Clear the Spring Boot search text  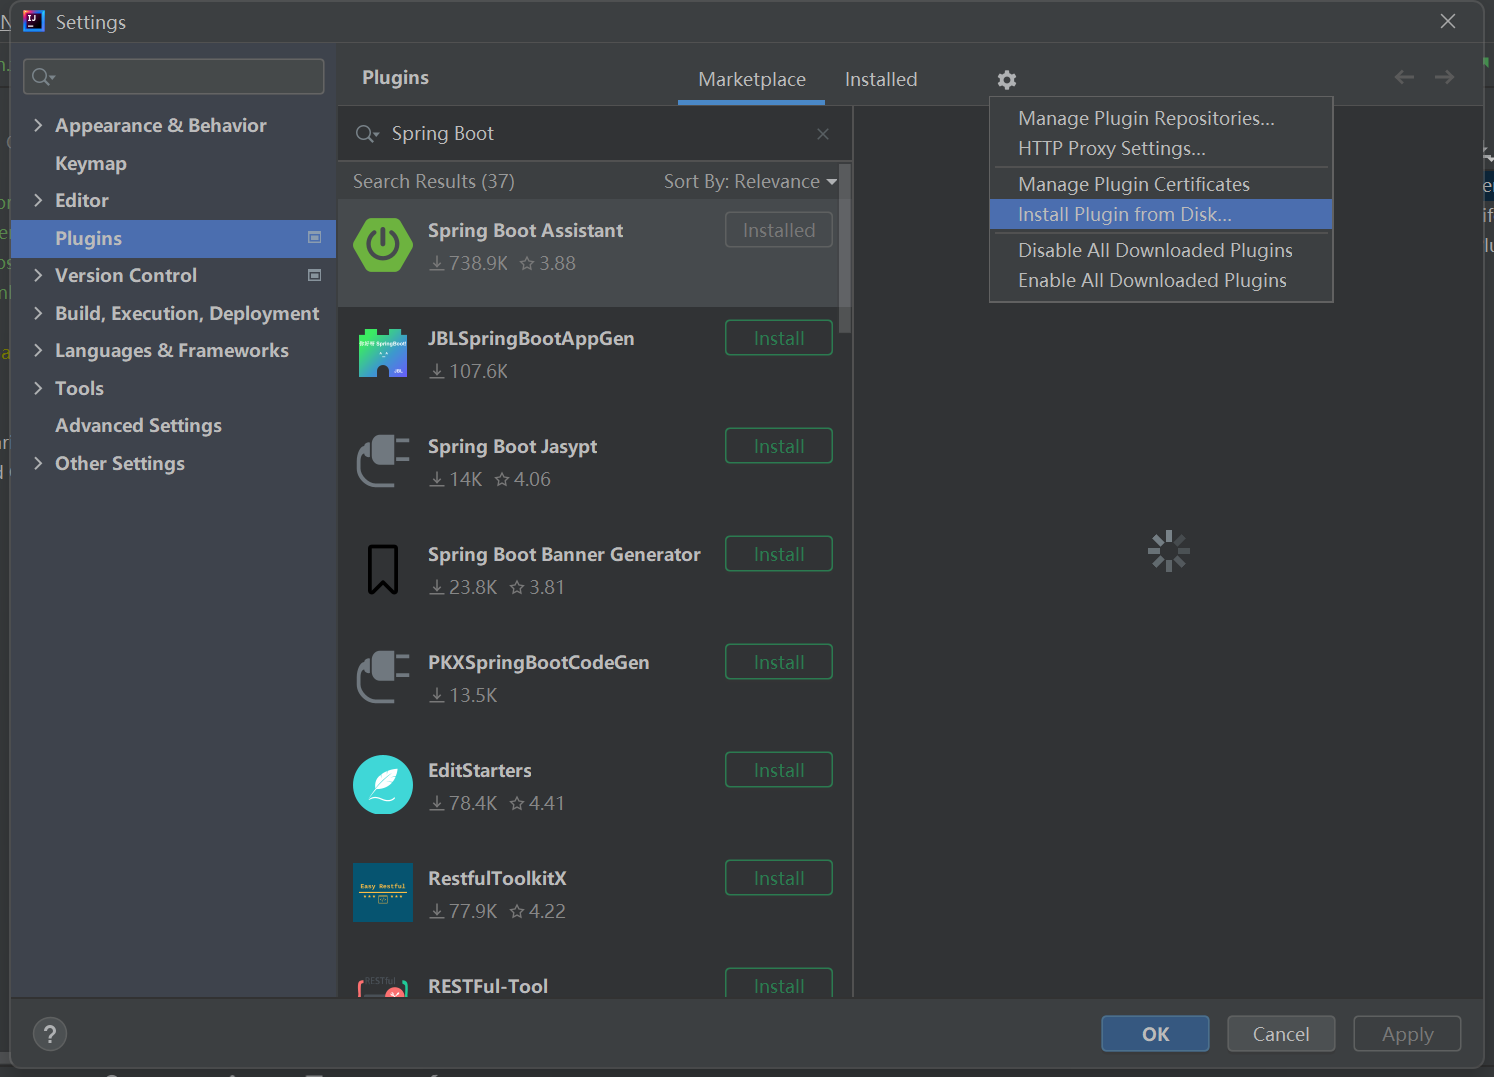pyautogui.click(x=823, y=134)
